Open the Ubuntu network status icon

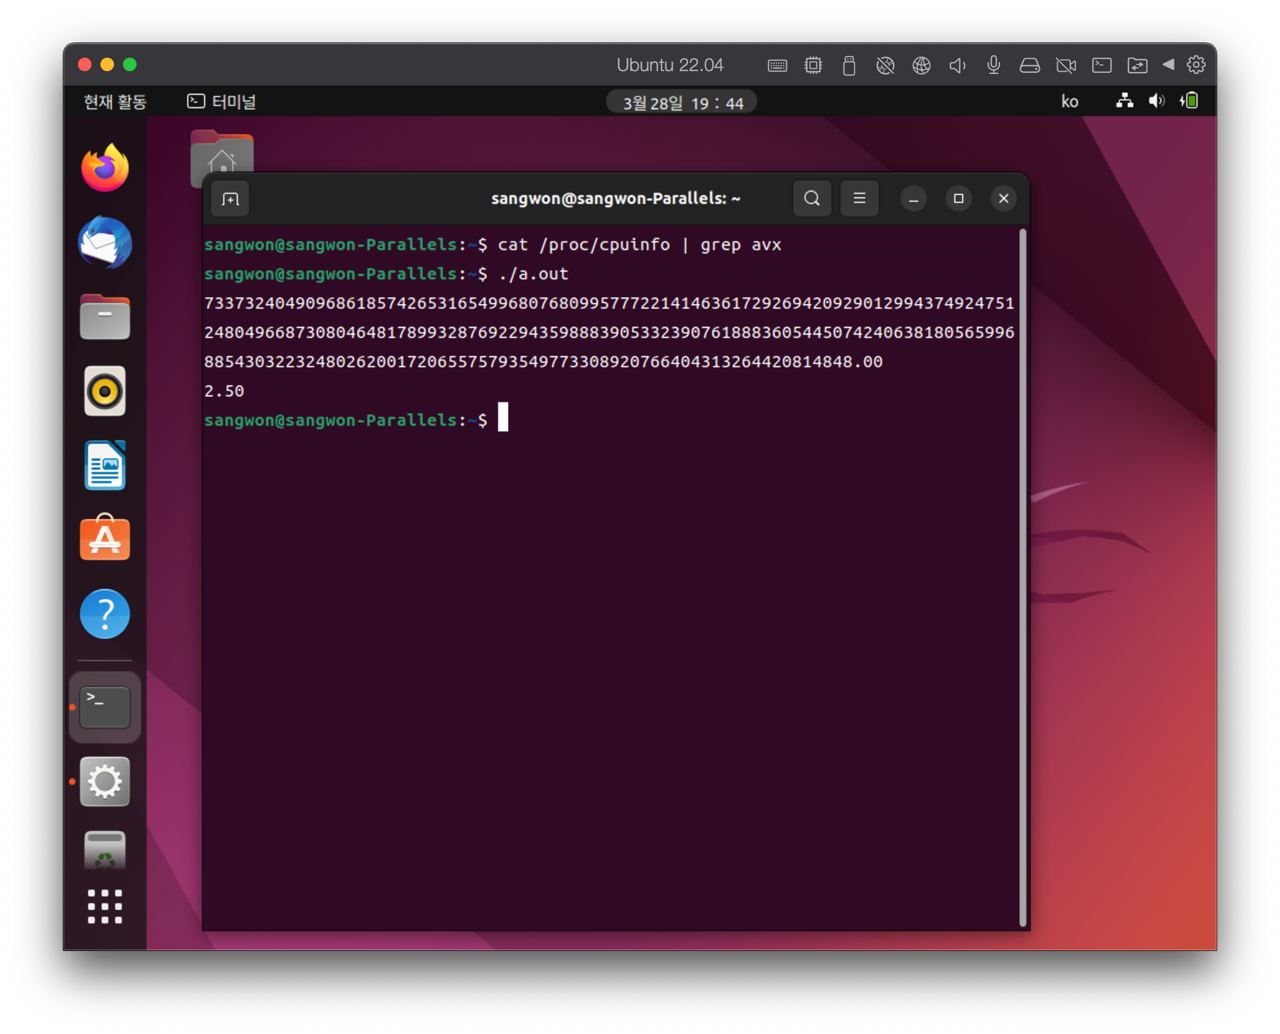pos(1125,101)
